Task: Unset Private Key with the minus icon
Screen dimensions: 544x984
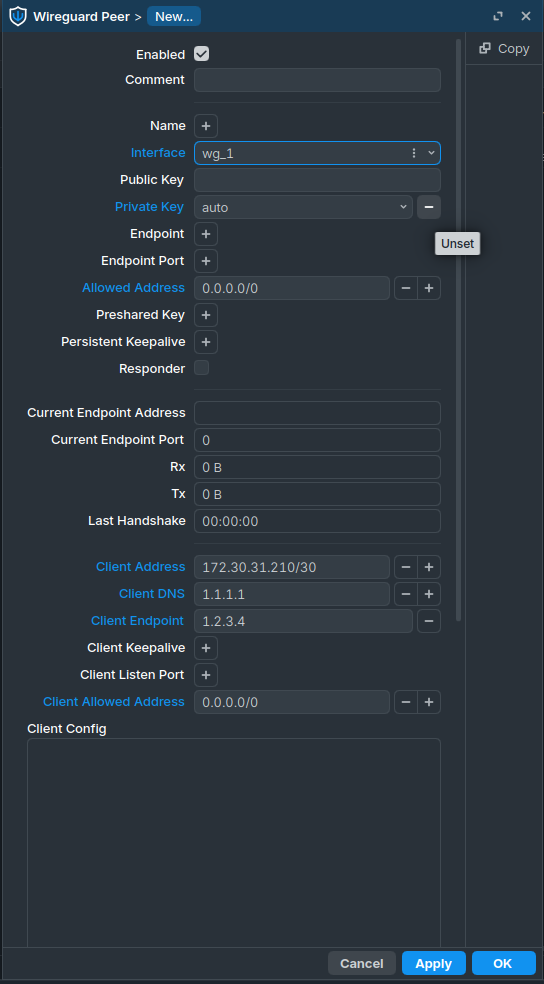Action: (x=429, y=207)
